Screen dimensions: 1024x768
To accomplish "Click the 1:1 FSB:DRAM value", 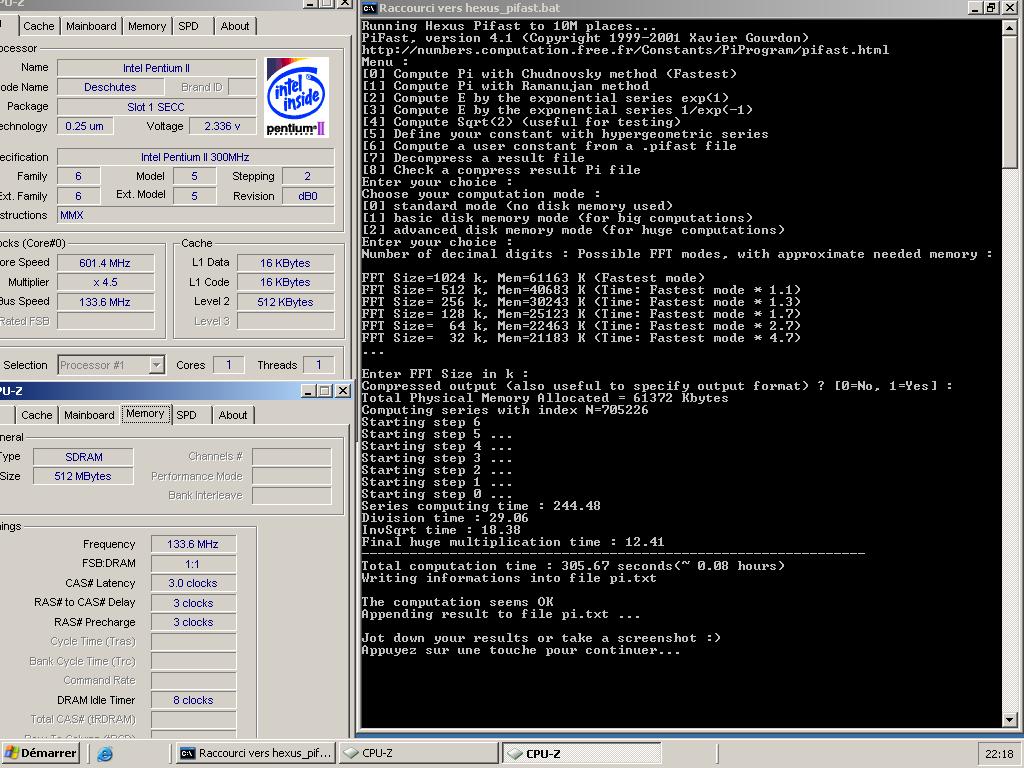I will coord(193,564).
